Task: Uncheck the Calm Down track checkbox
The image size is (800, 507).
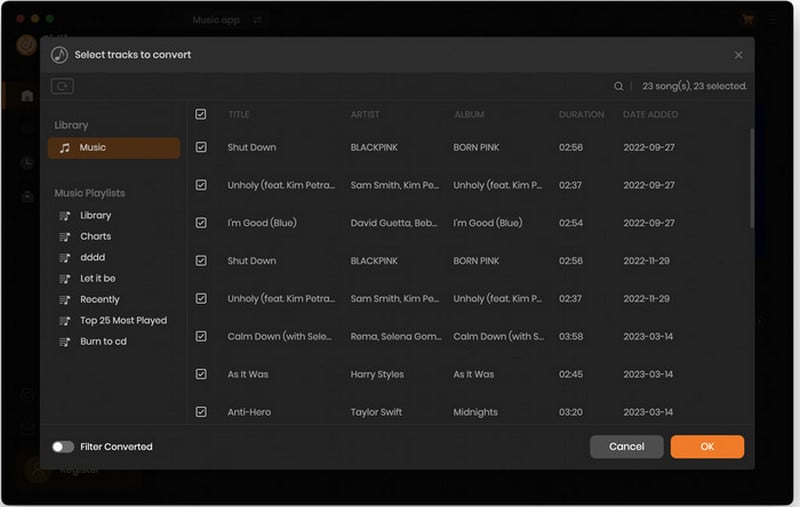Action: pos(201,336)
